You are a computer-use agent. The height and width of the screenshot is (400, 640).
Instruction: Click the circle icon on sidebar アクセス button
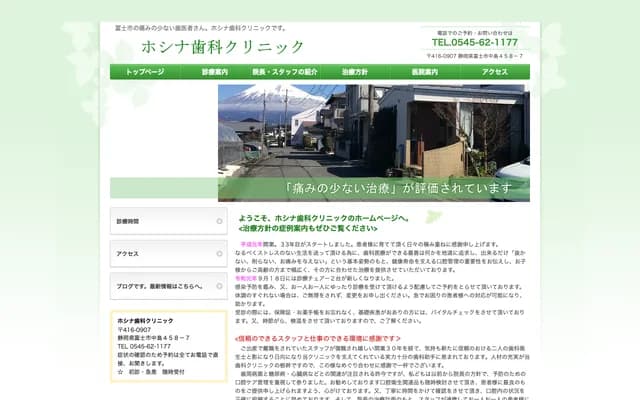click(x=219, y=253)
